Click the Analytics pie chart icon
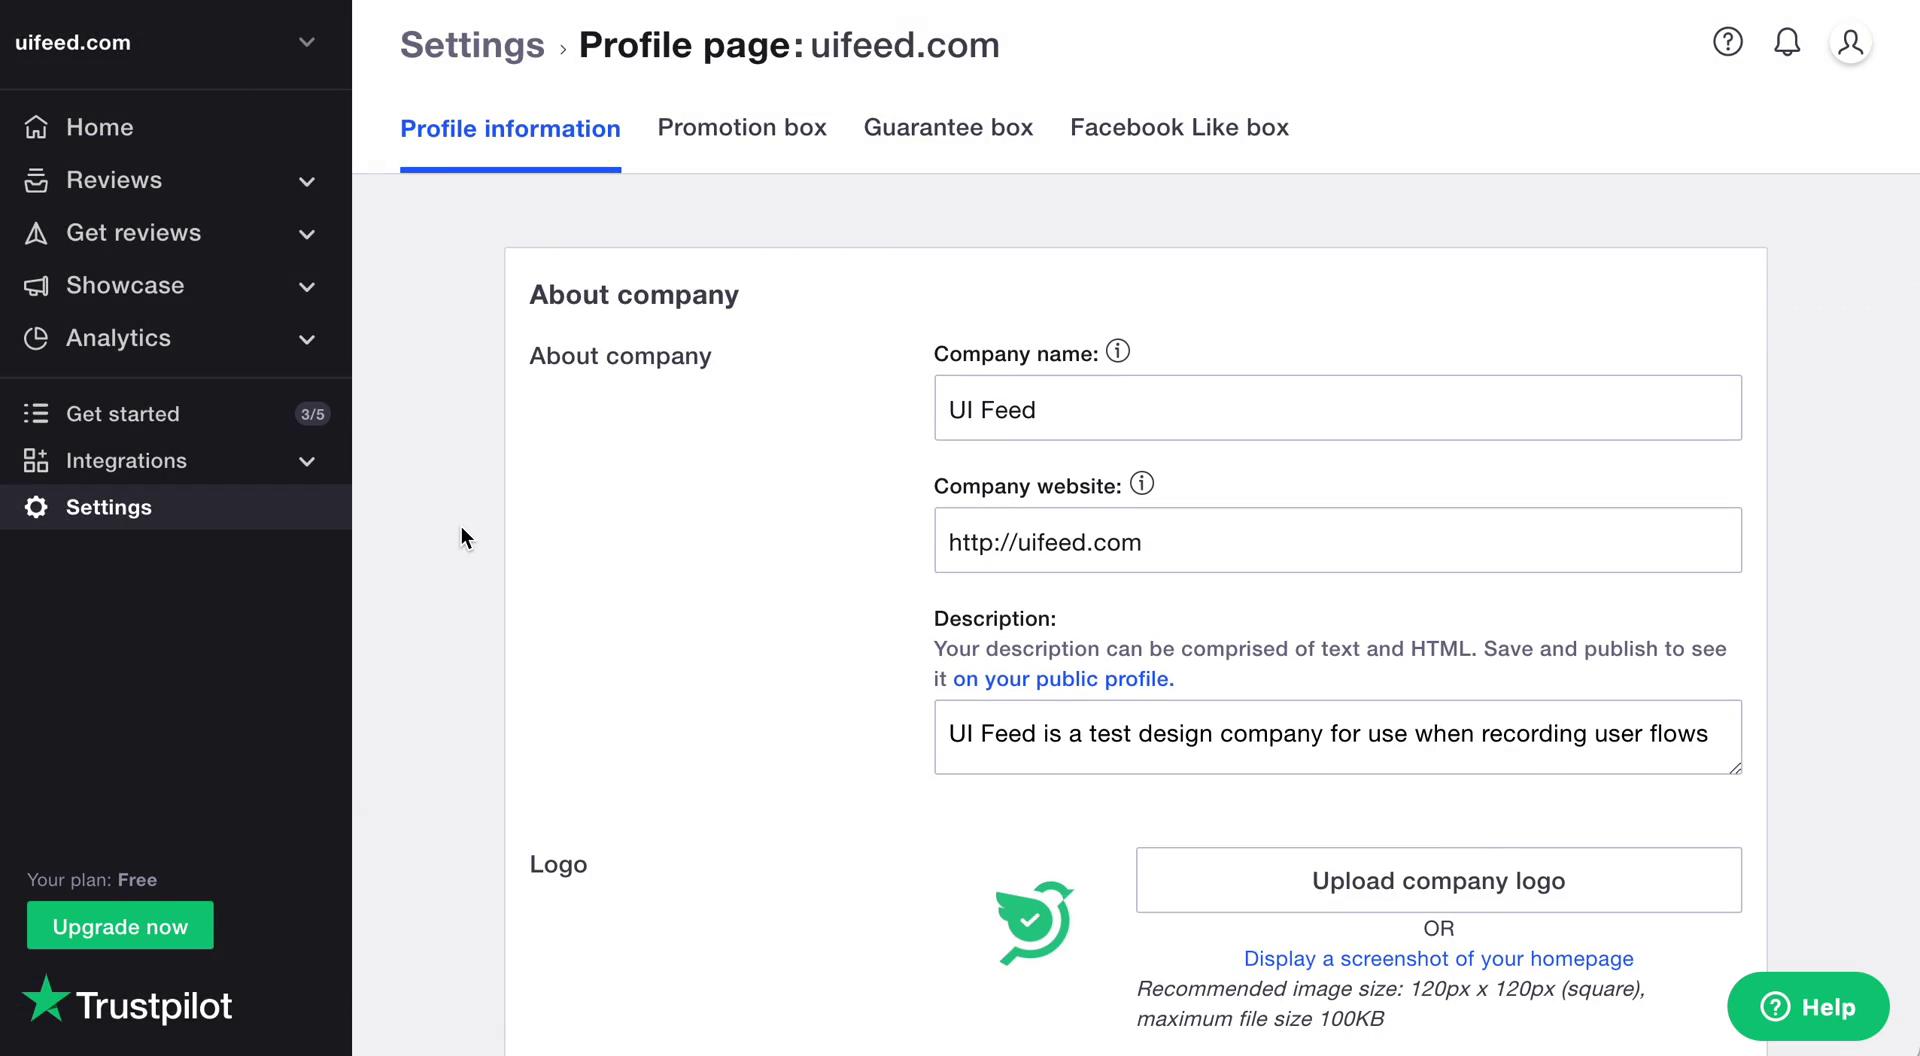This screenshot has height=1056, width=1920. pyautogui.click(x=36, y=338)
